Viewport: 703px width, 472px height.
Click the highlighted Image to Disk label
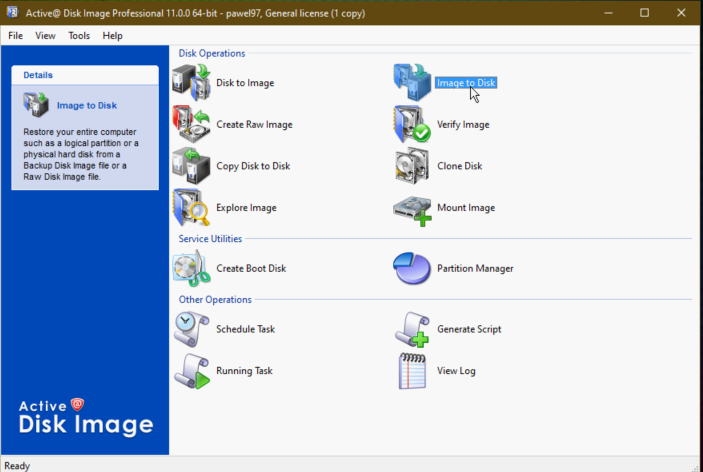[465, 82]
